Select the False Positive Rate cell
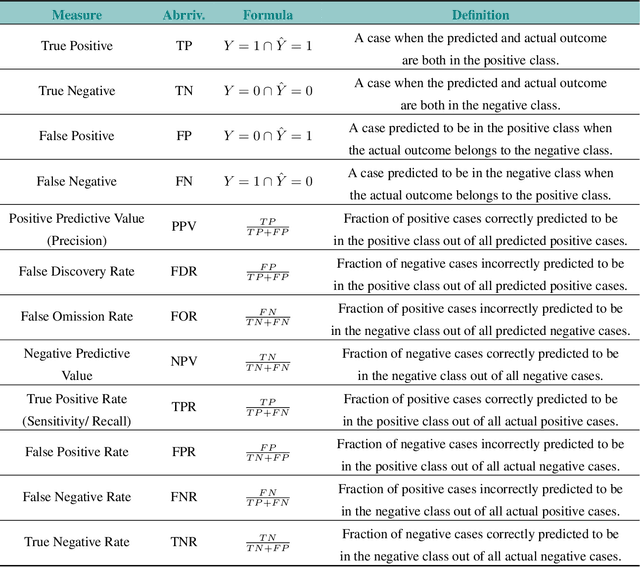The image size is (640, 567). pos(77,452)
